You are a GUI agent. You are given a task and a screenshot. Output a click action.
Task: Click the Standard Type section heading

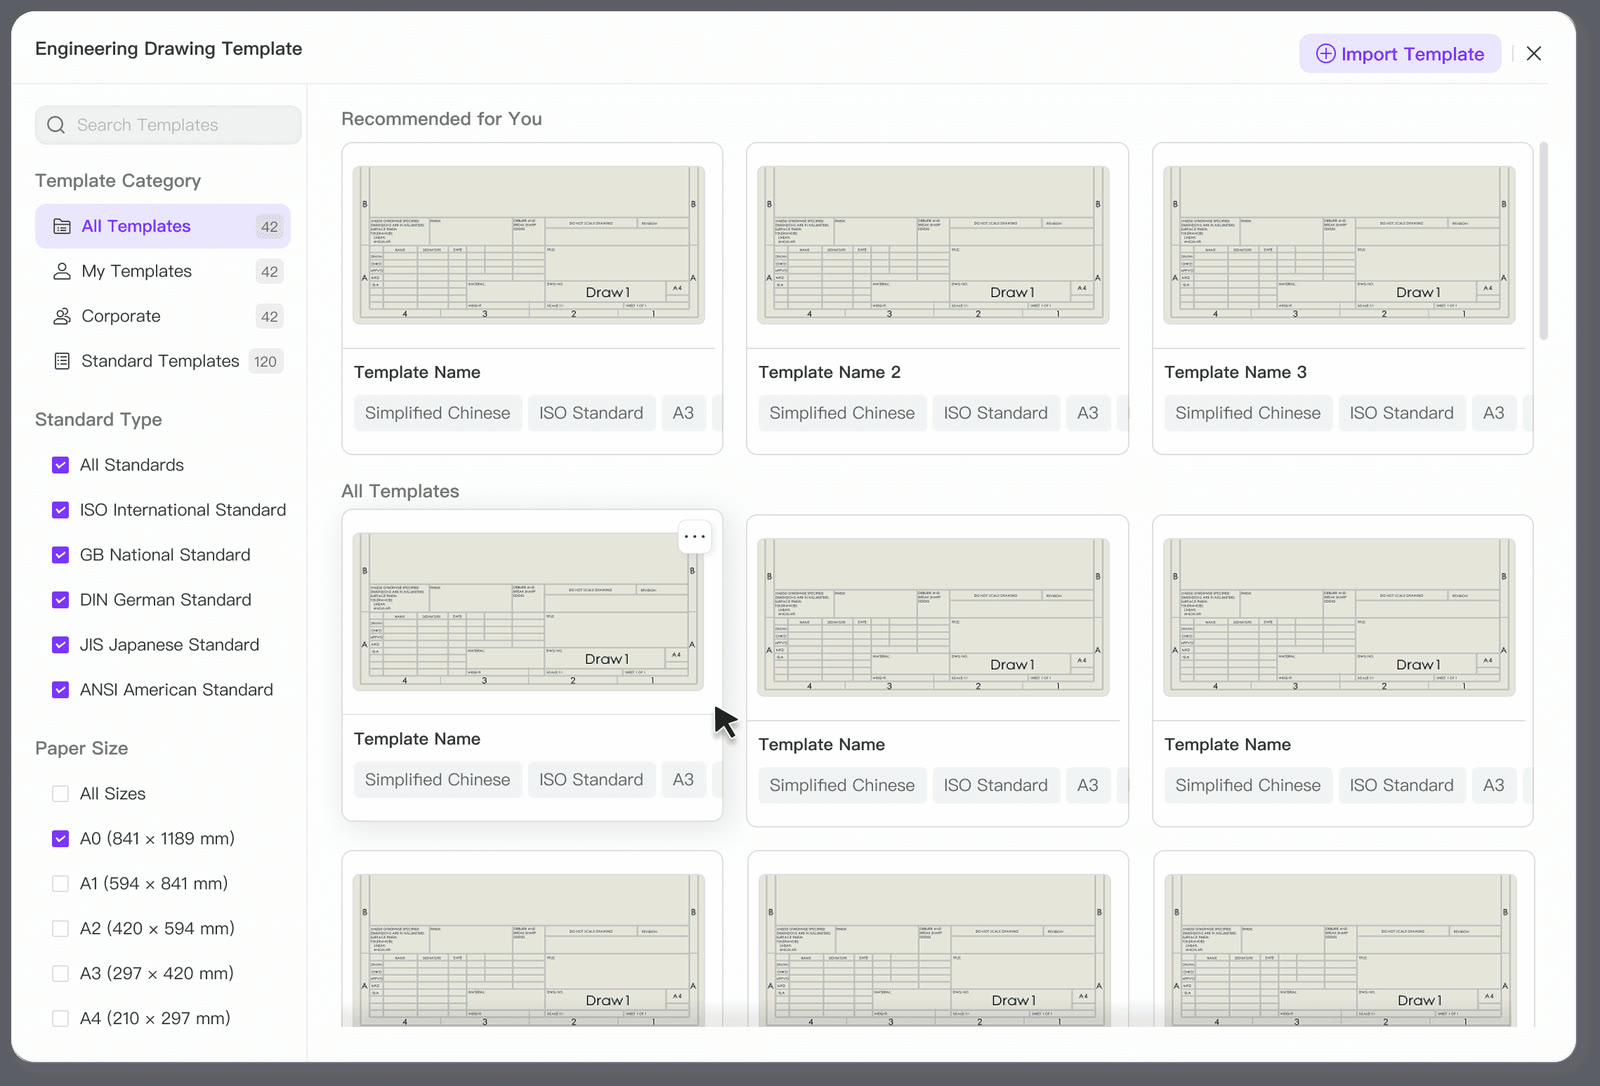(x=98, y=419)
